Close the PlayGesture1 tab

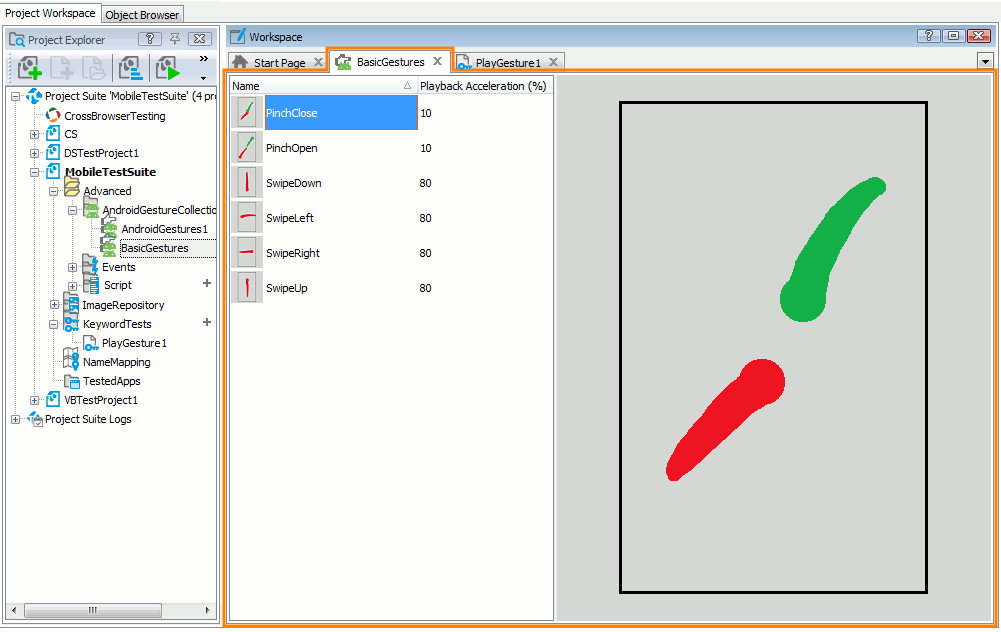[553, 62]
